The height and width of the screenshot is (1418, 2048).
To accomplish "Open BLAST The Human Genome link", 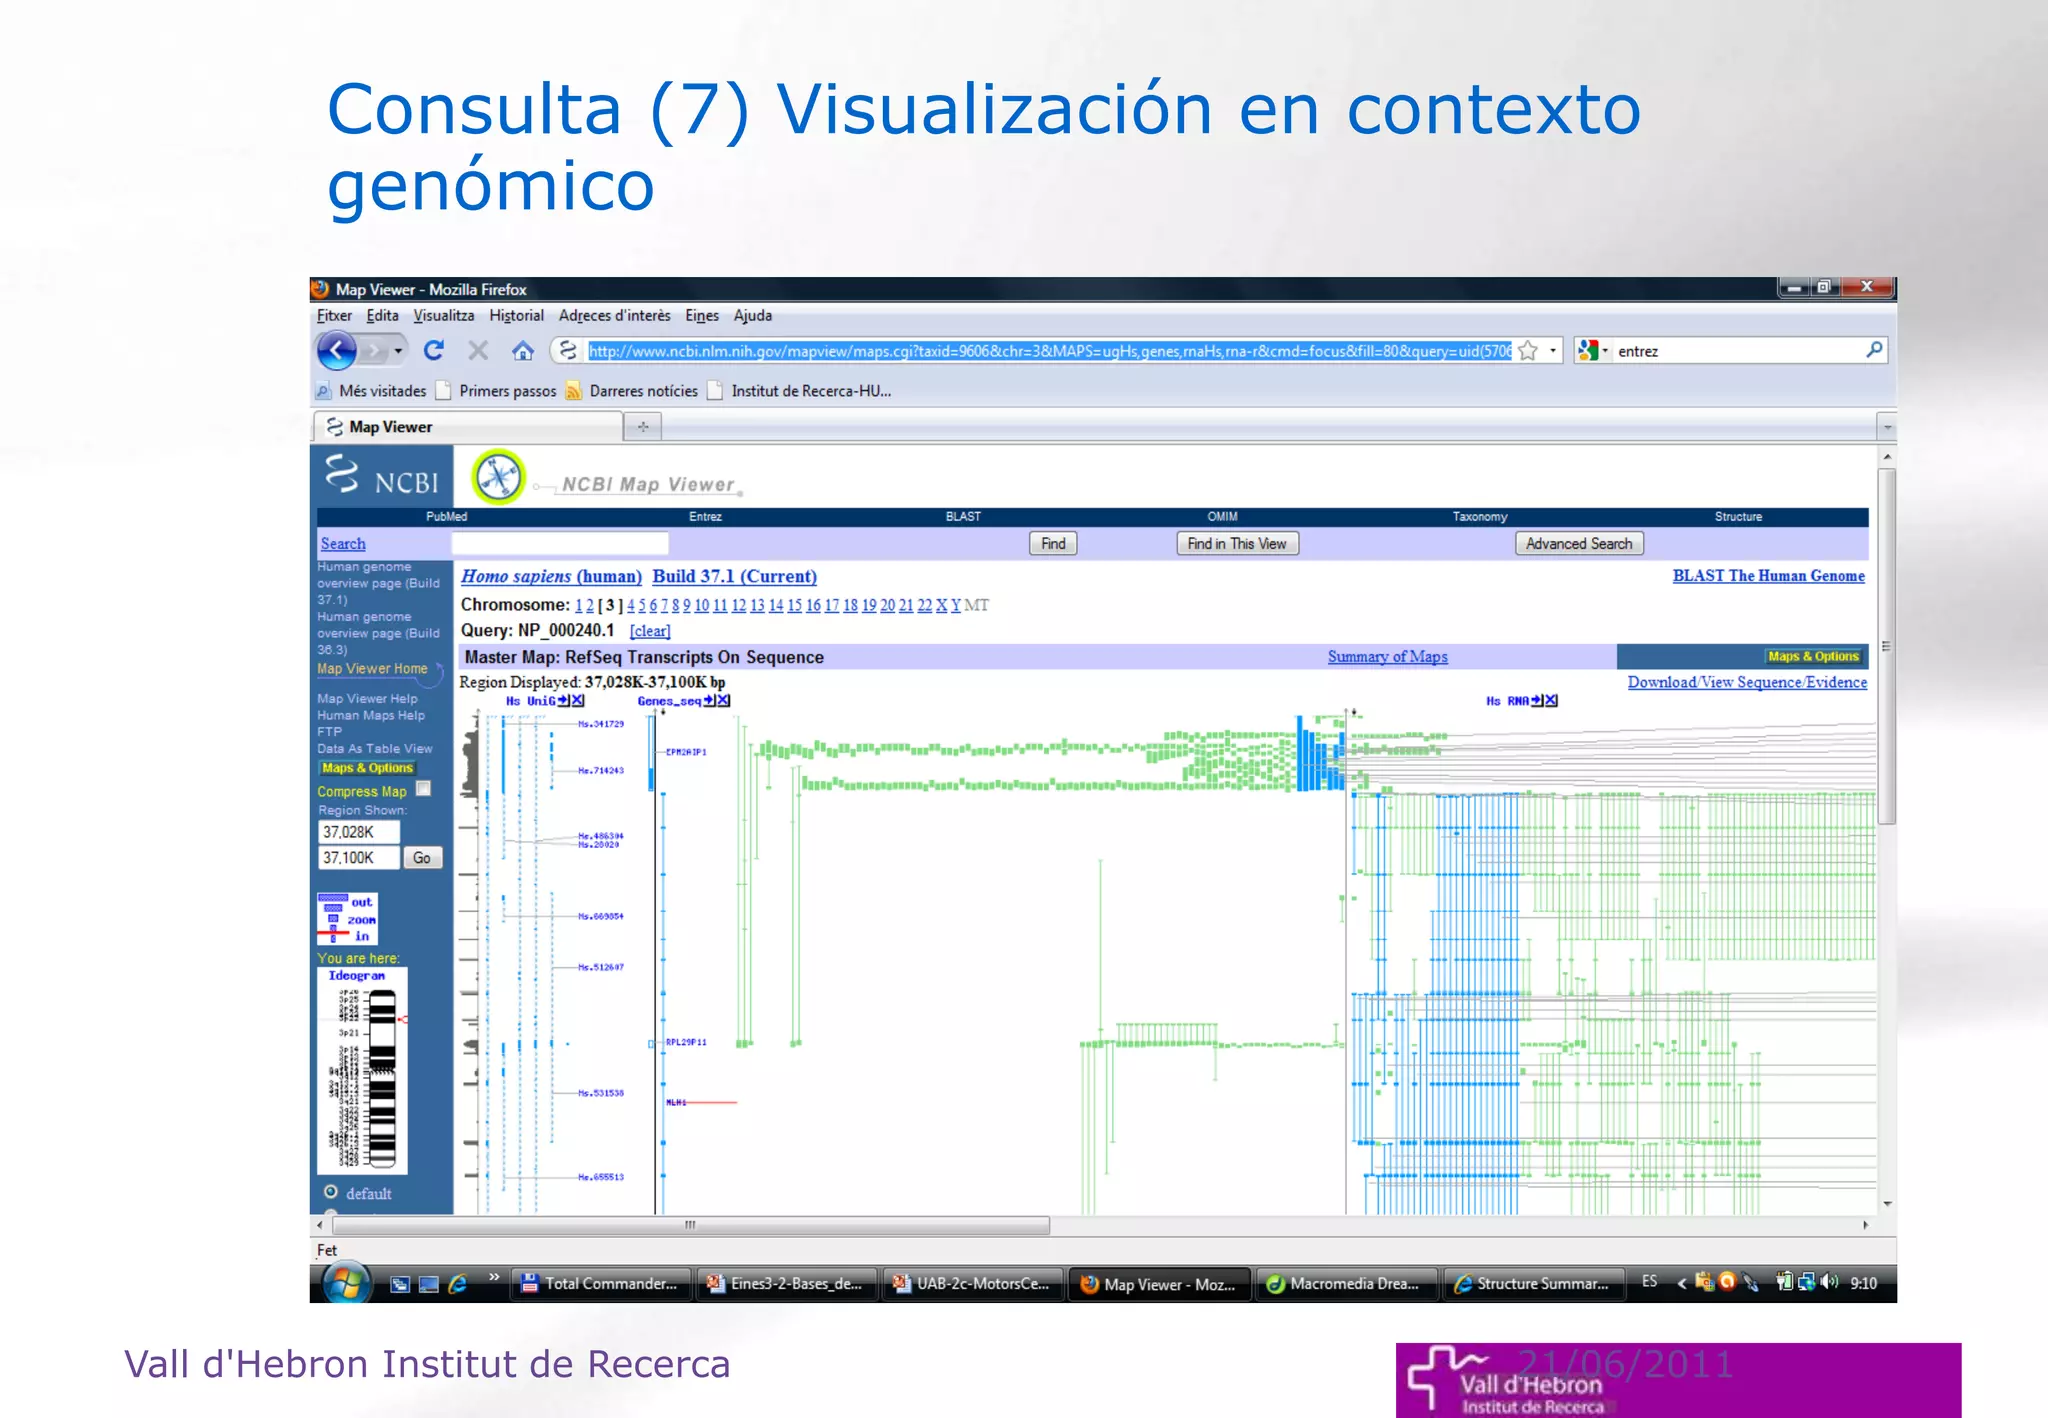I will (1768, 576).
